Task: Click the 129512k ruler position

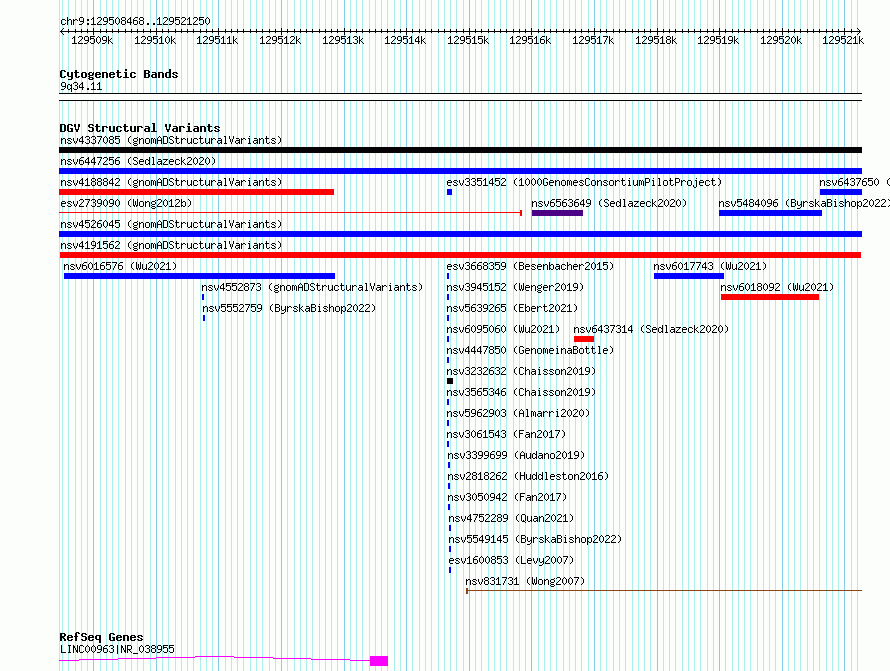Action: click(x=280, y=40)
